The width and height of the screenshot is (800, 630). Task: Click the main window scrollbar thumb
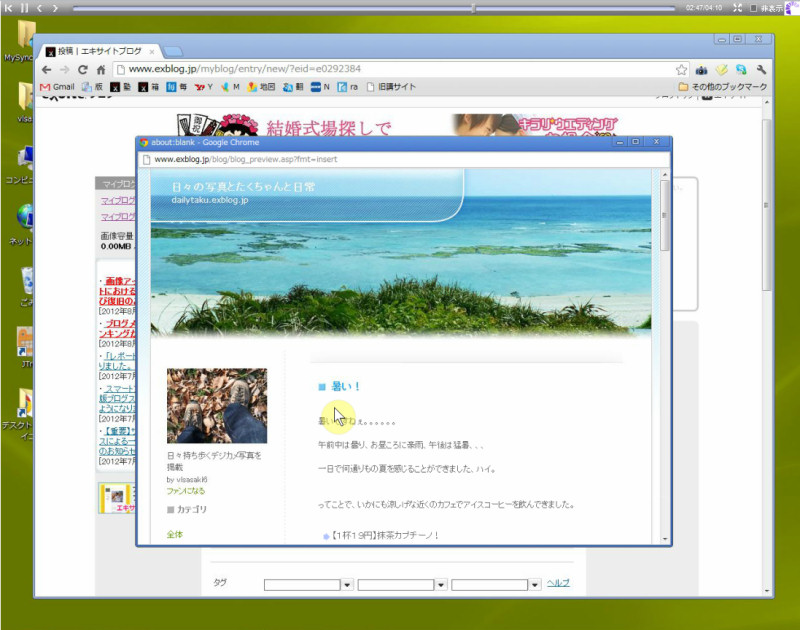pos(766,205)
